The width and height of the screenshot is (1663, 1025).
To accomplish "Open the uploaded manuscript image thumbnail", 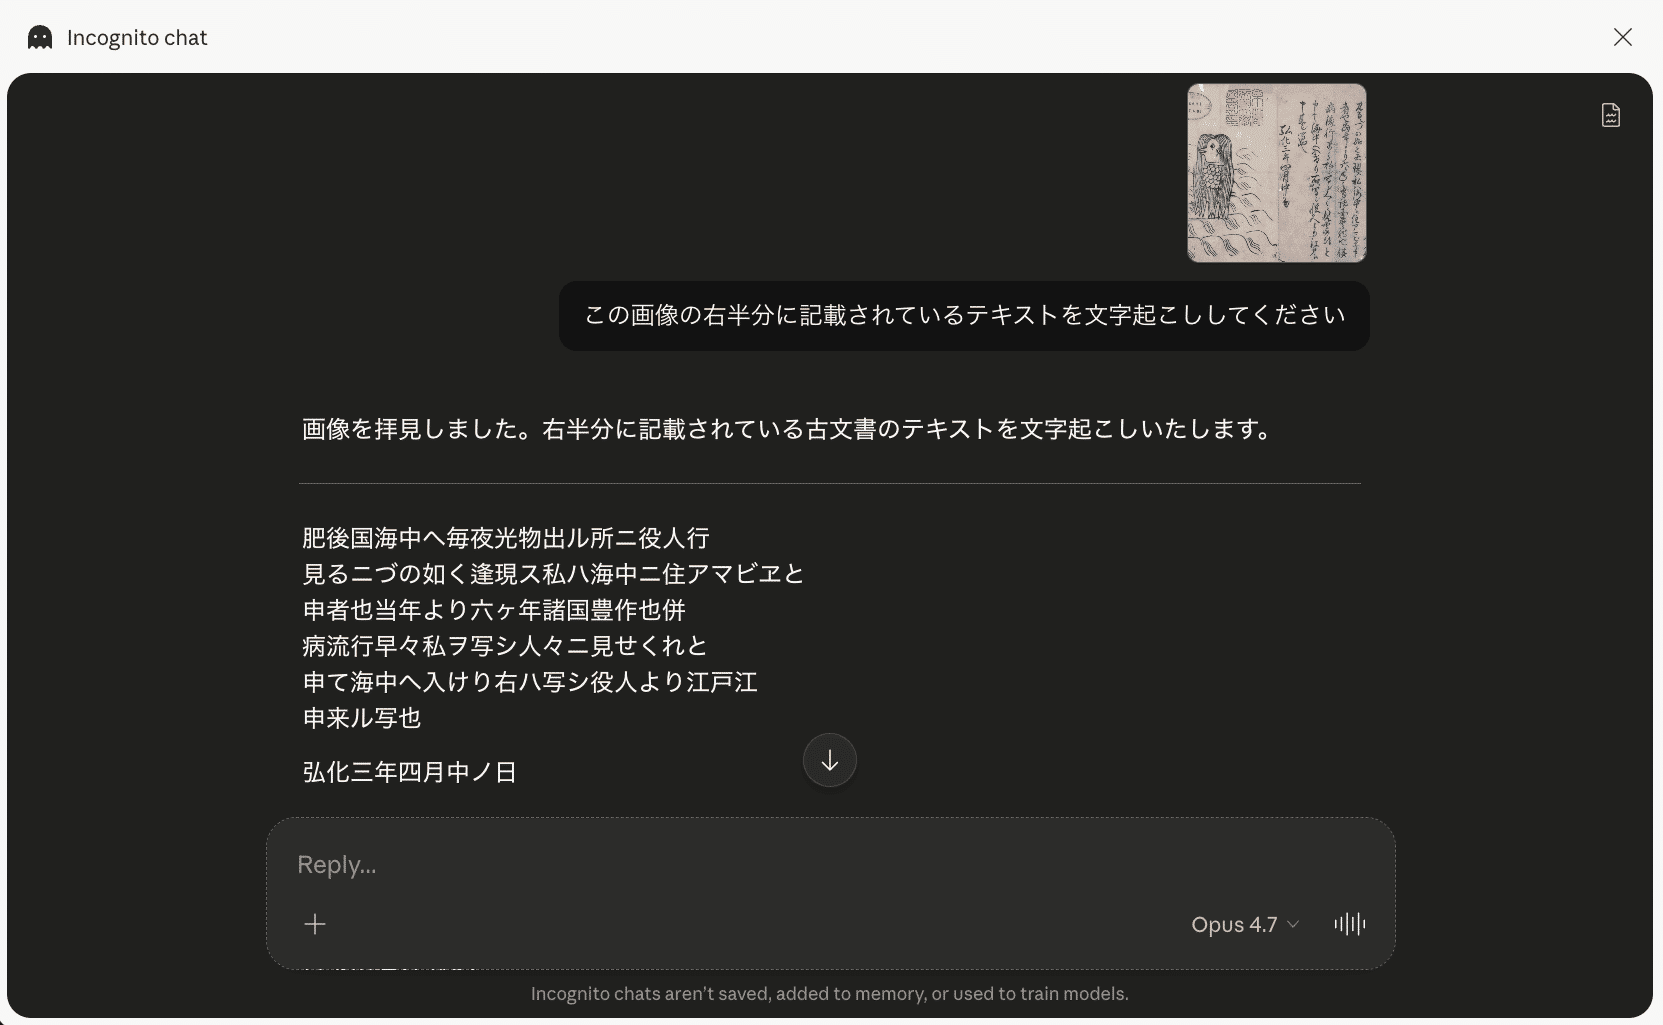I will coord(1276,173).
